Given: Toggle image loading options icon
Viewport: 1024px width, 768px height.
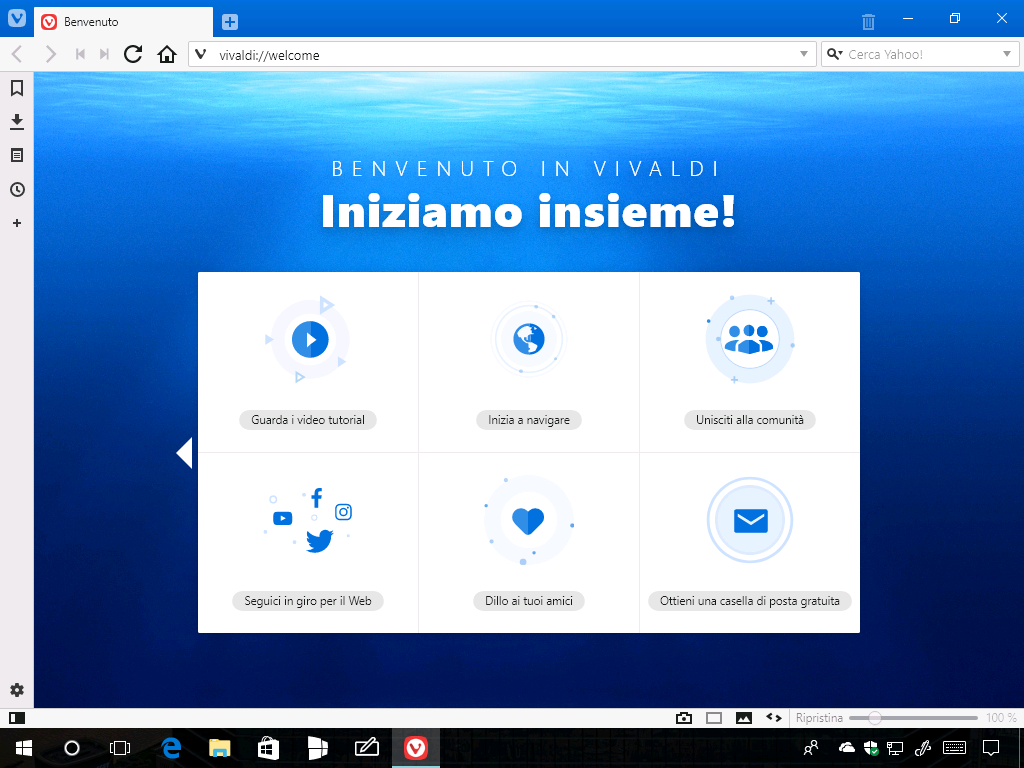Looking at the screenshot, I should (x=744, y=718).
